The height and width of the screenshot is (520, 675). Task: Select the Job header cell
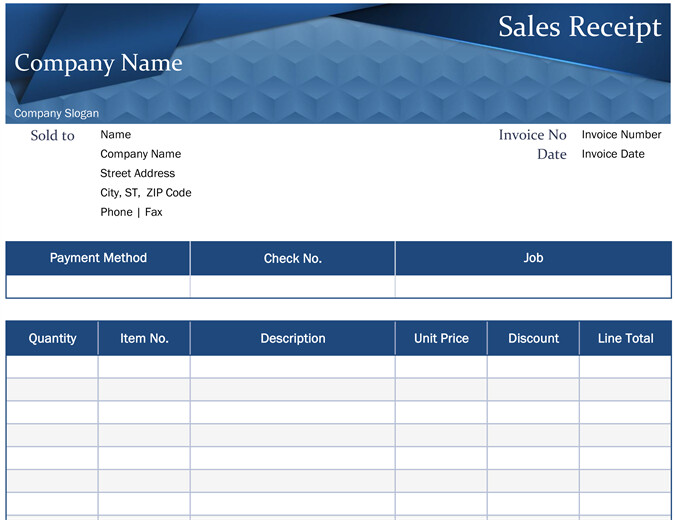tap(533, 258)
